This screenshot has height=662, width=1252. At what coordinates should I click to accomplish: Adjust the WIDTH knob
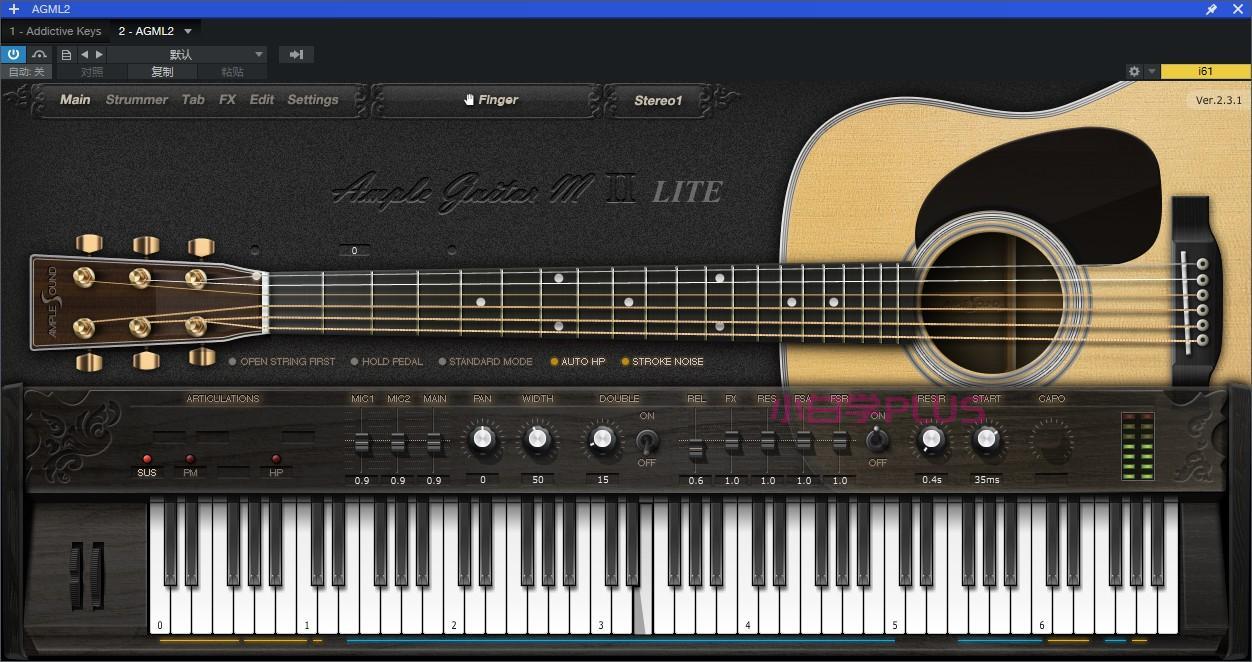pos(537,438)
